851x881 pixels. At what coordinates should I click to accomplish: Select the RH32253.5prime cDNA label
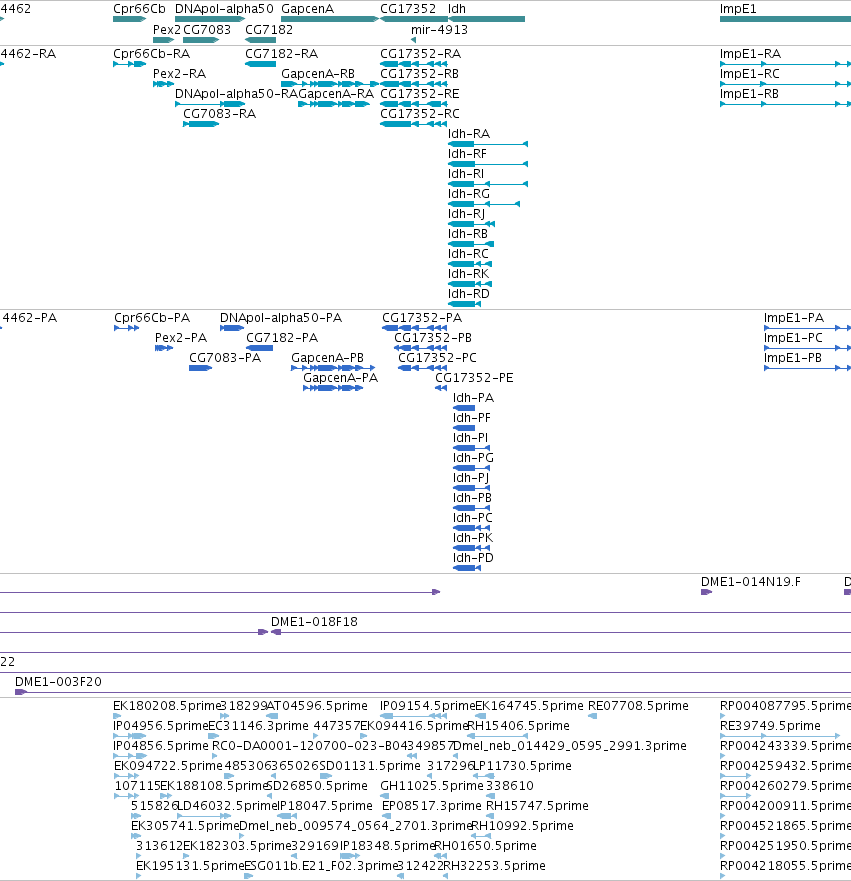[x=494, y=866]
